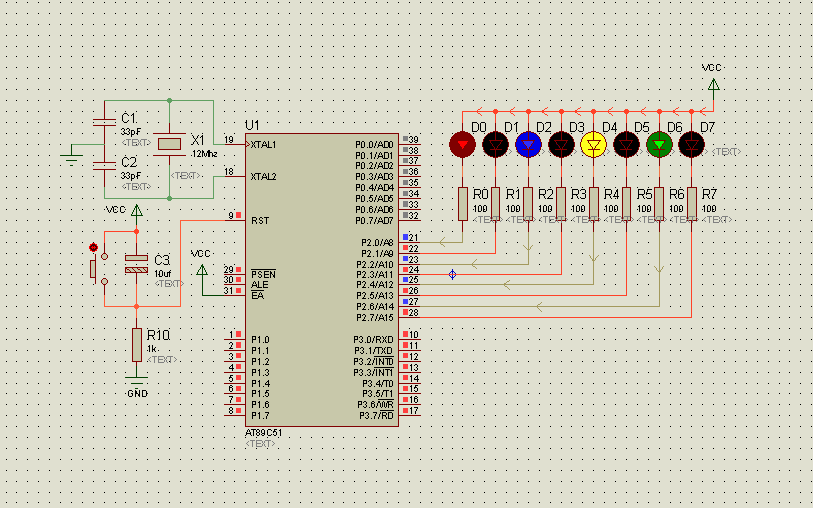Click the 12Mhz crystal value text
Image resolution: width=813 pixels, height=508 pixels.
point(204,154)
